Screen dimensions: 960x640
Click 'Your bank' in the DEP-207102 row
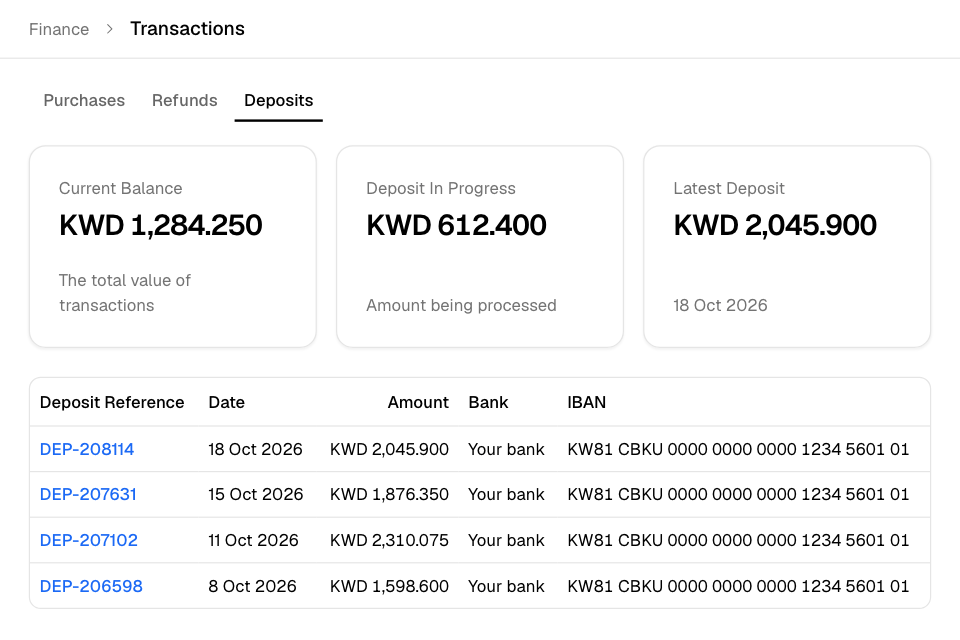(506, 540)
